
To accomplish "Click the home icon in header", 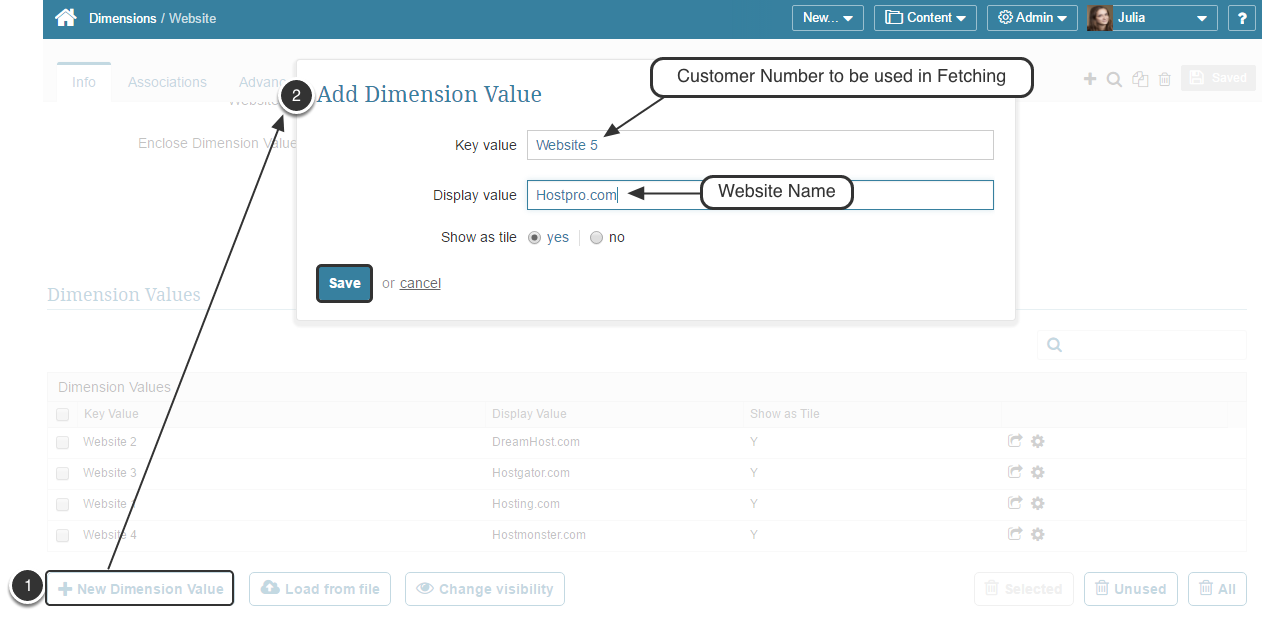I will coord(66,18).
